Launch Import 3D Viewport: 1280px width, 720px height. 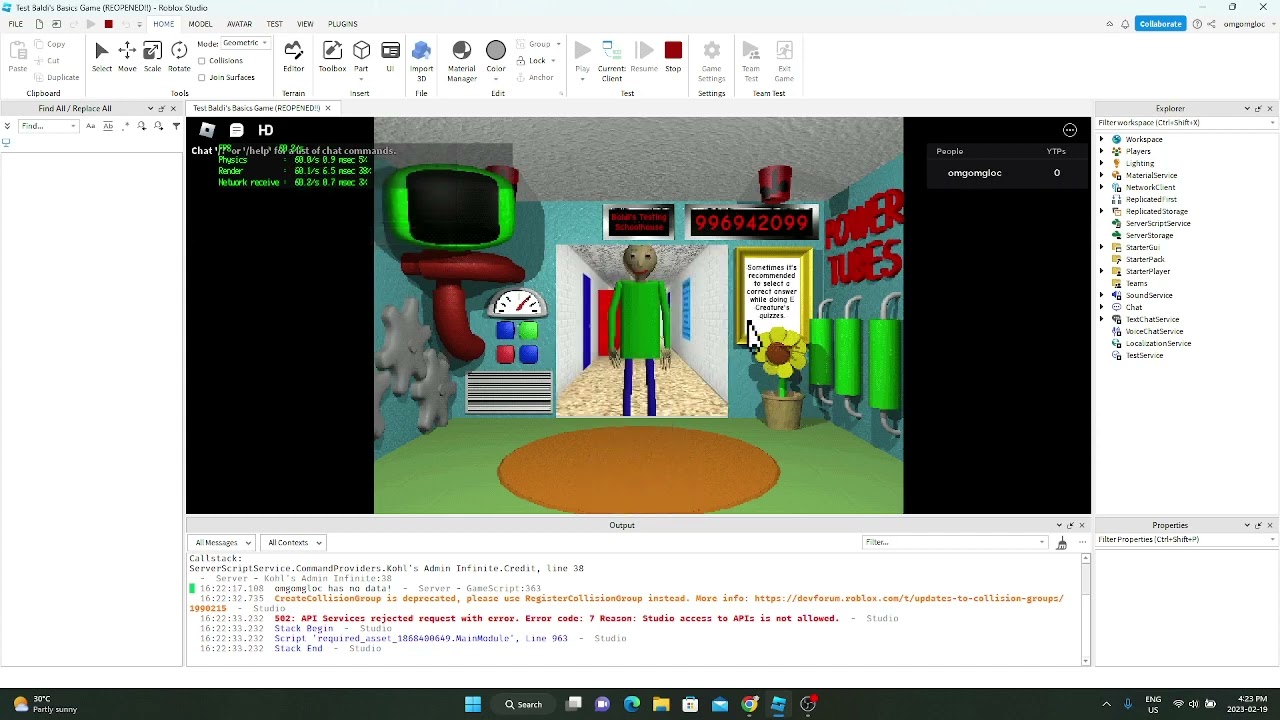coord(421,62)
